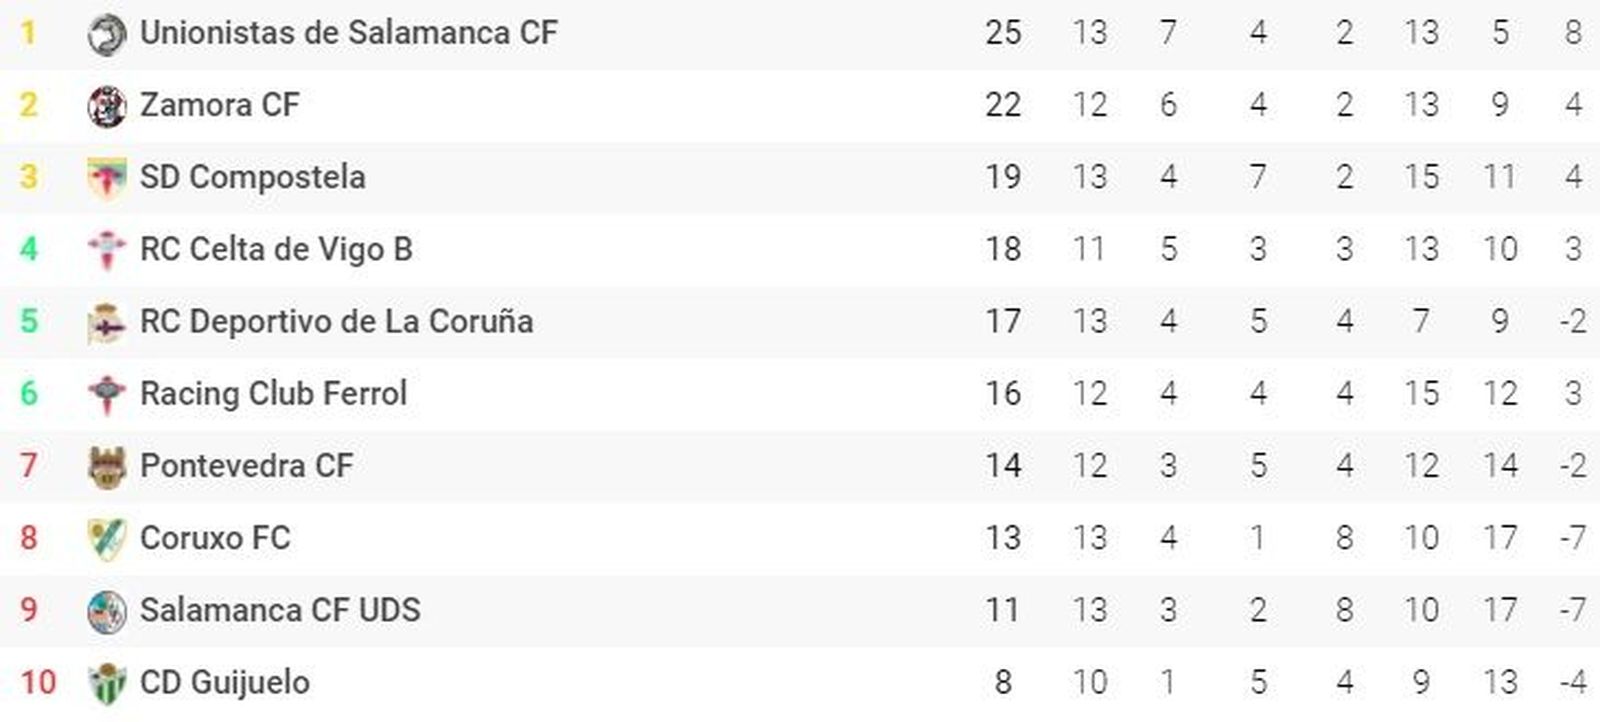1600x722 pixels.
Task: Open the Zamora CF team link
Action: (x=220, y=105)
